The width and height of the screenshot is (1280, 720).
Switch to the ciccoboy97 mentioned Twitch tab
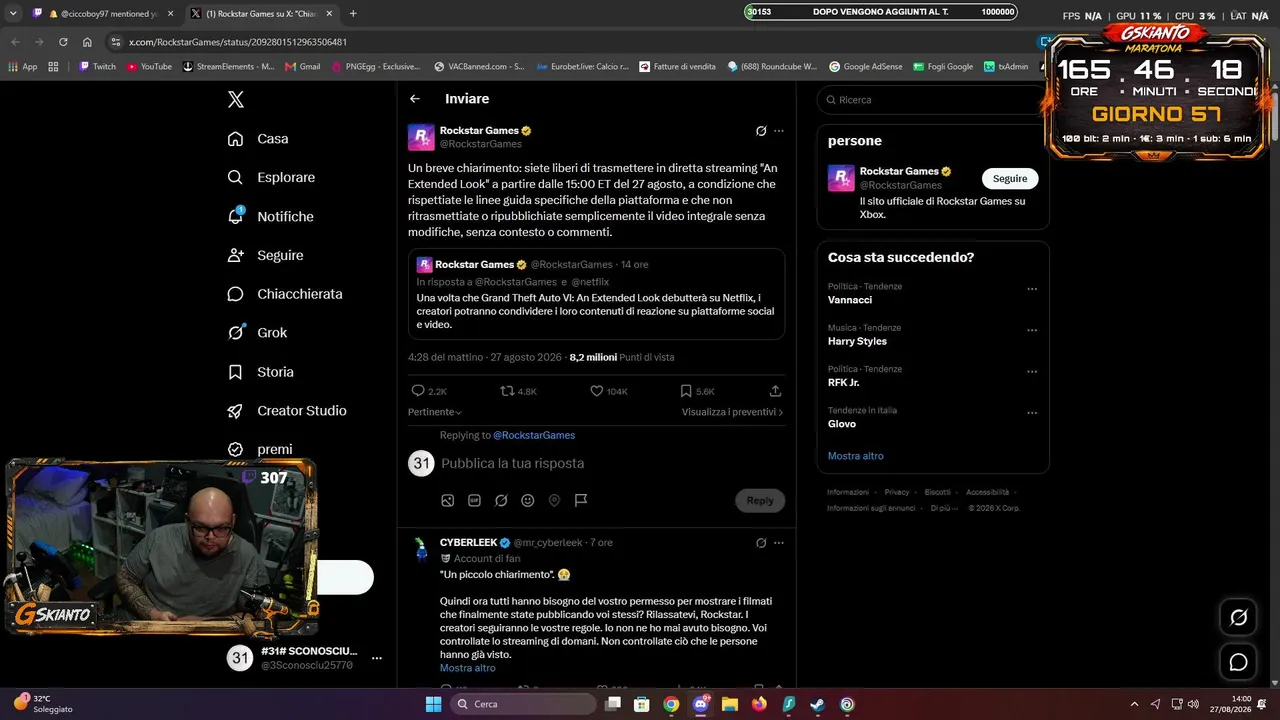point(104,14)
